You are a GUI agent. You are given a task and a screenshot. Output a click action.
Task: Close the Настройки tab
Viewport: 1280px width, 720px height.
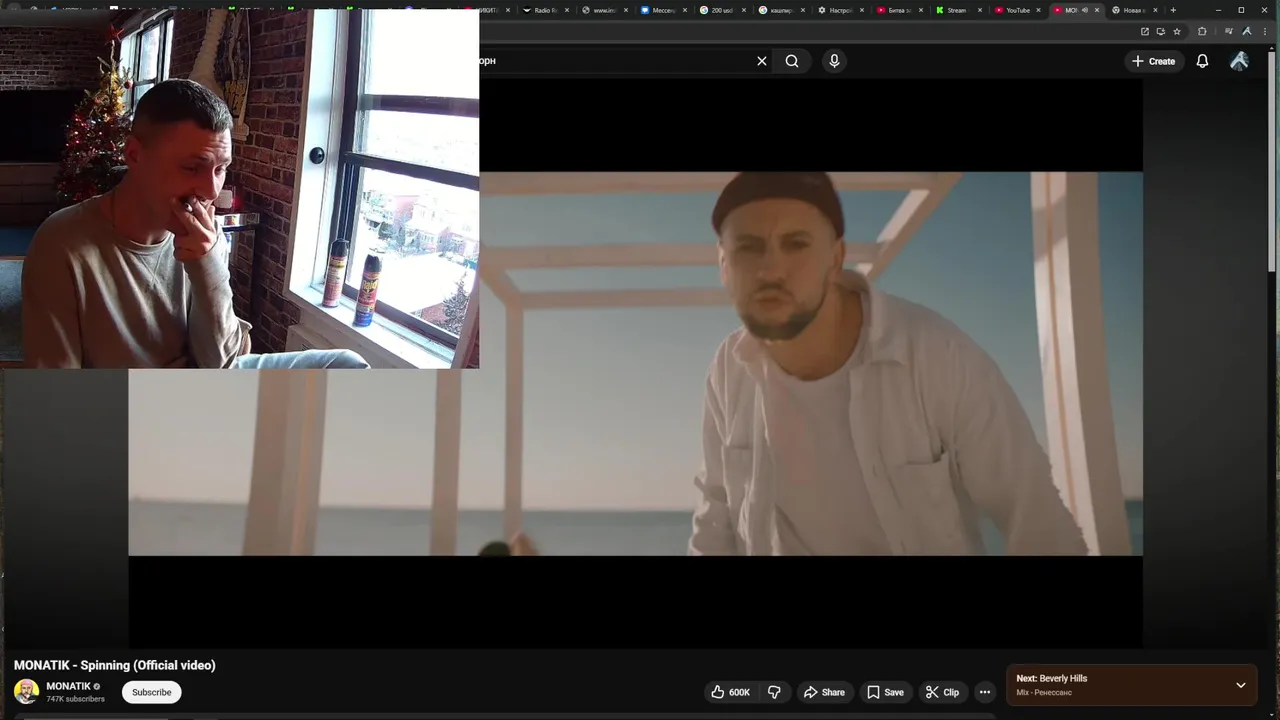tap(862, 10)
